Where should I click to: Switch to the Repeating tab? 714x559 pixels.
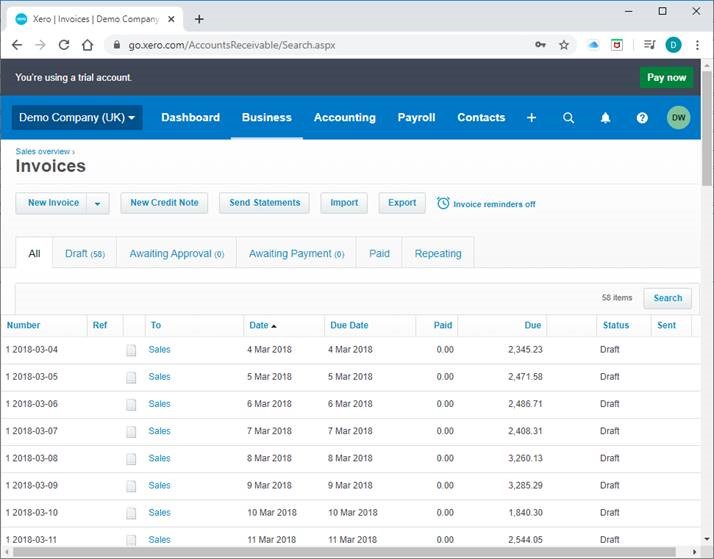pos(438,253)
